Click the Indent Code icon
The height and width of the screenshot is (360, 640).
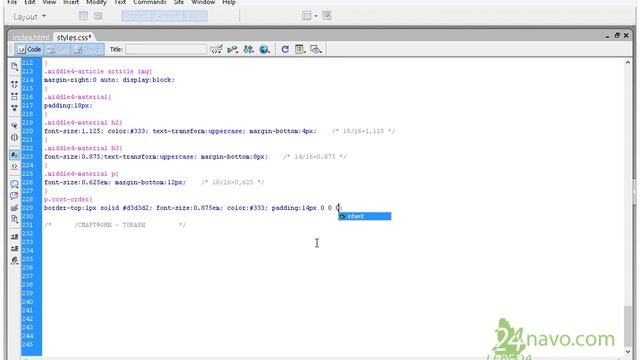click(x=14, y=237)
